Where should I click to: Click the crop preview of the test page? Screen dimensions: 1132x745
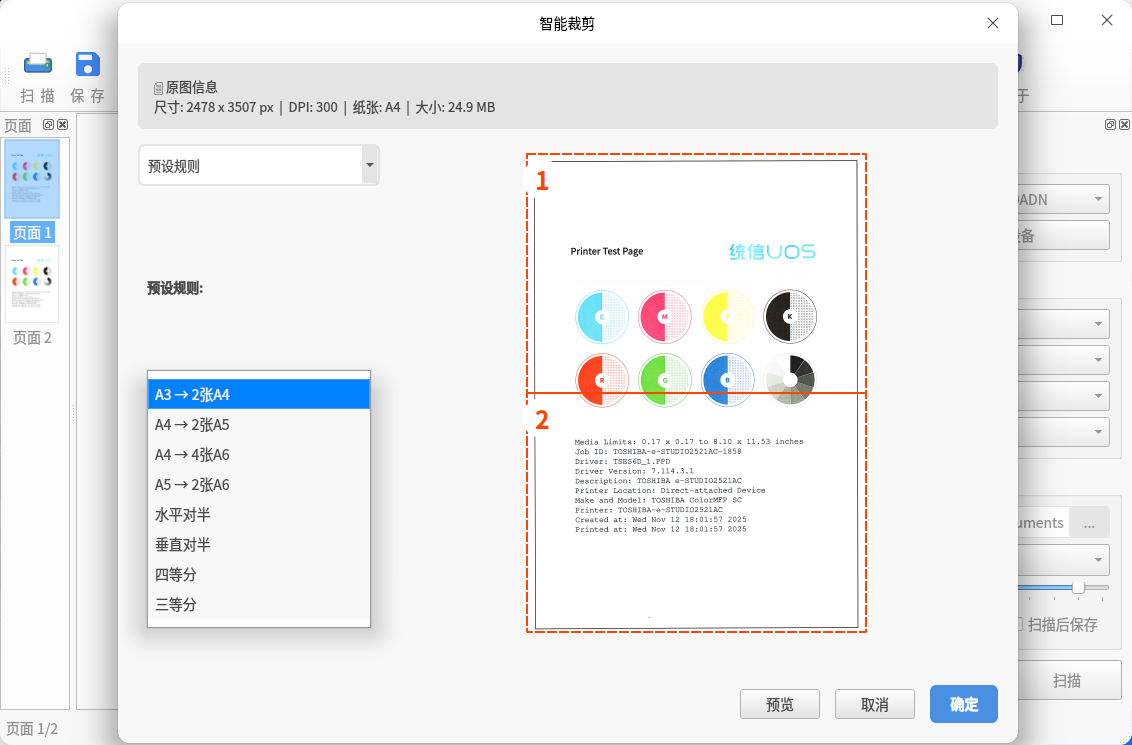696,393
